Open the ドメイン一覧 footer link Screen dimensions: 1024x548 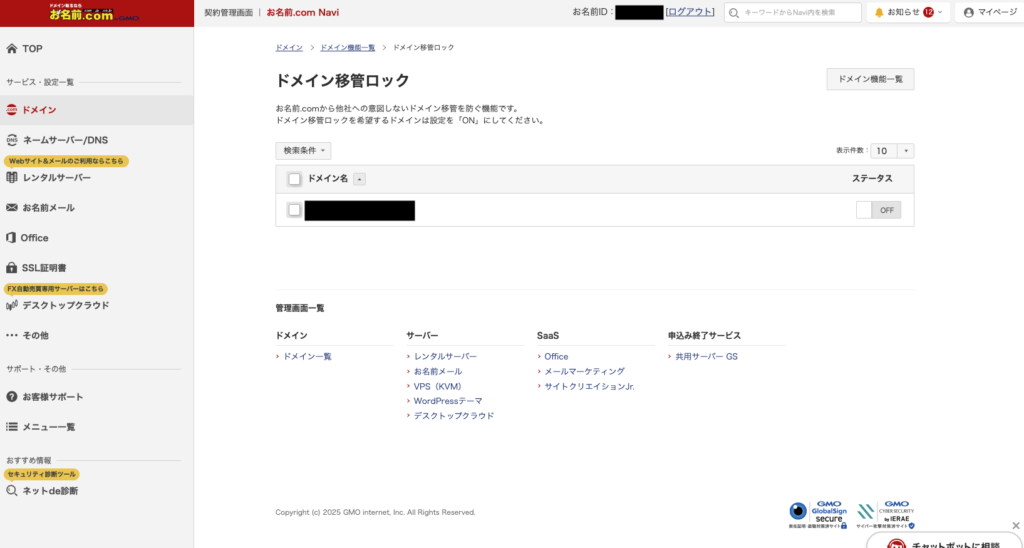click(307, 357)
